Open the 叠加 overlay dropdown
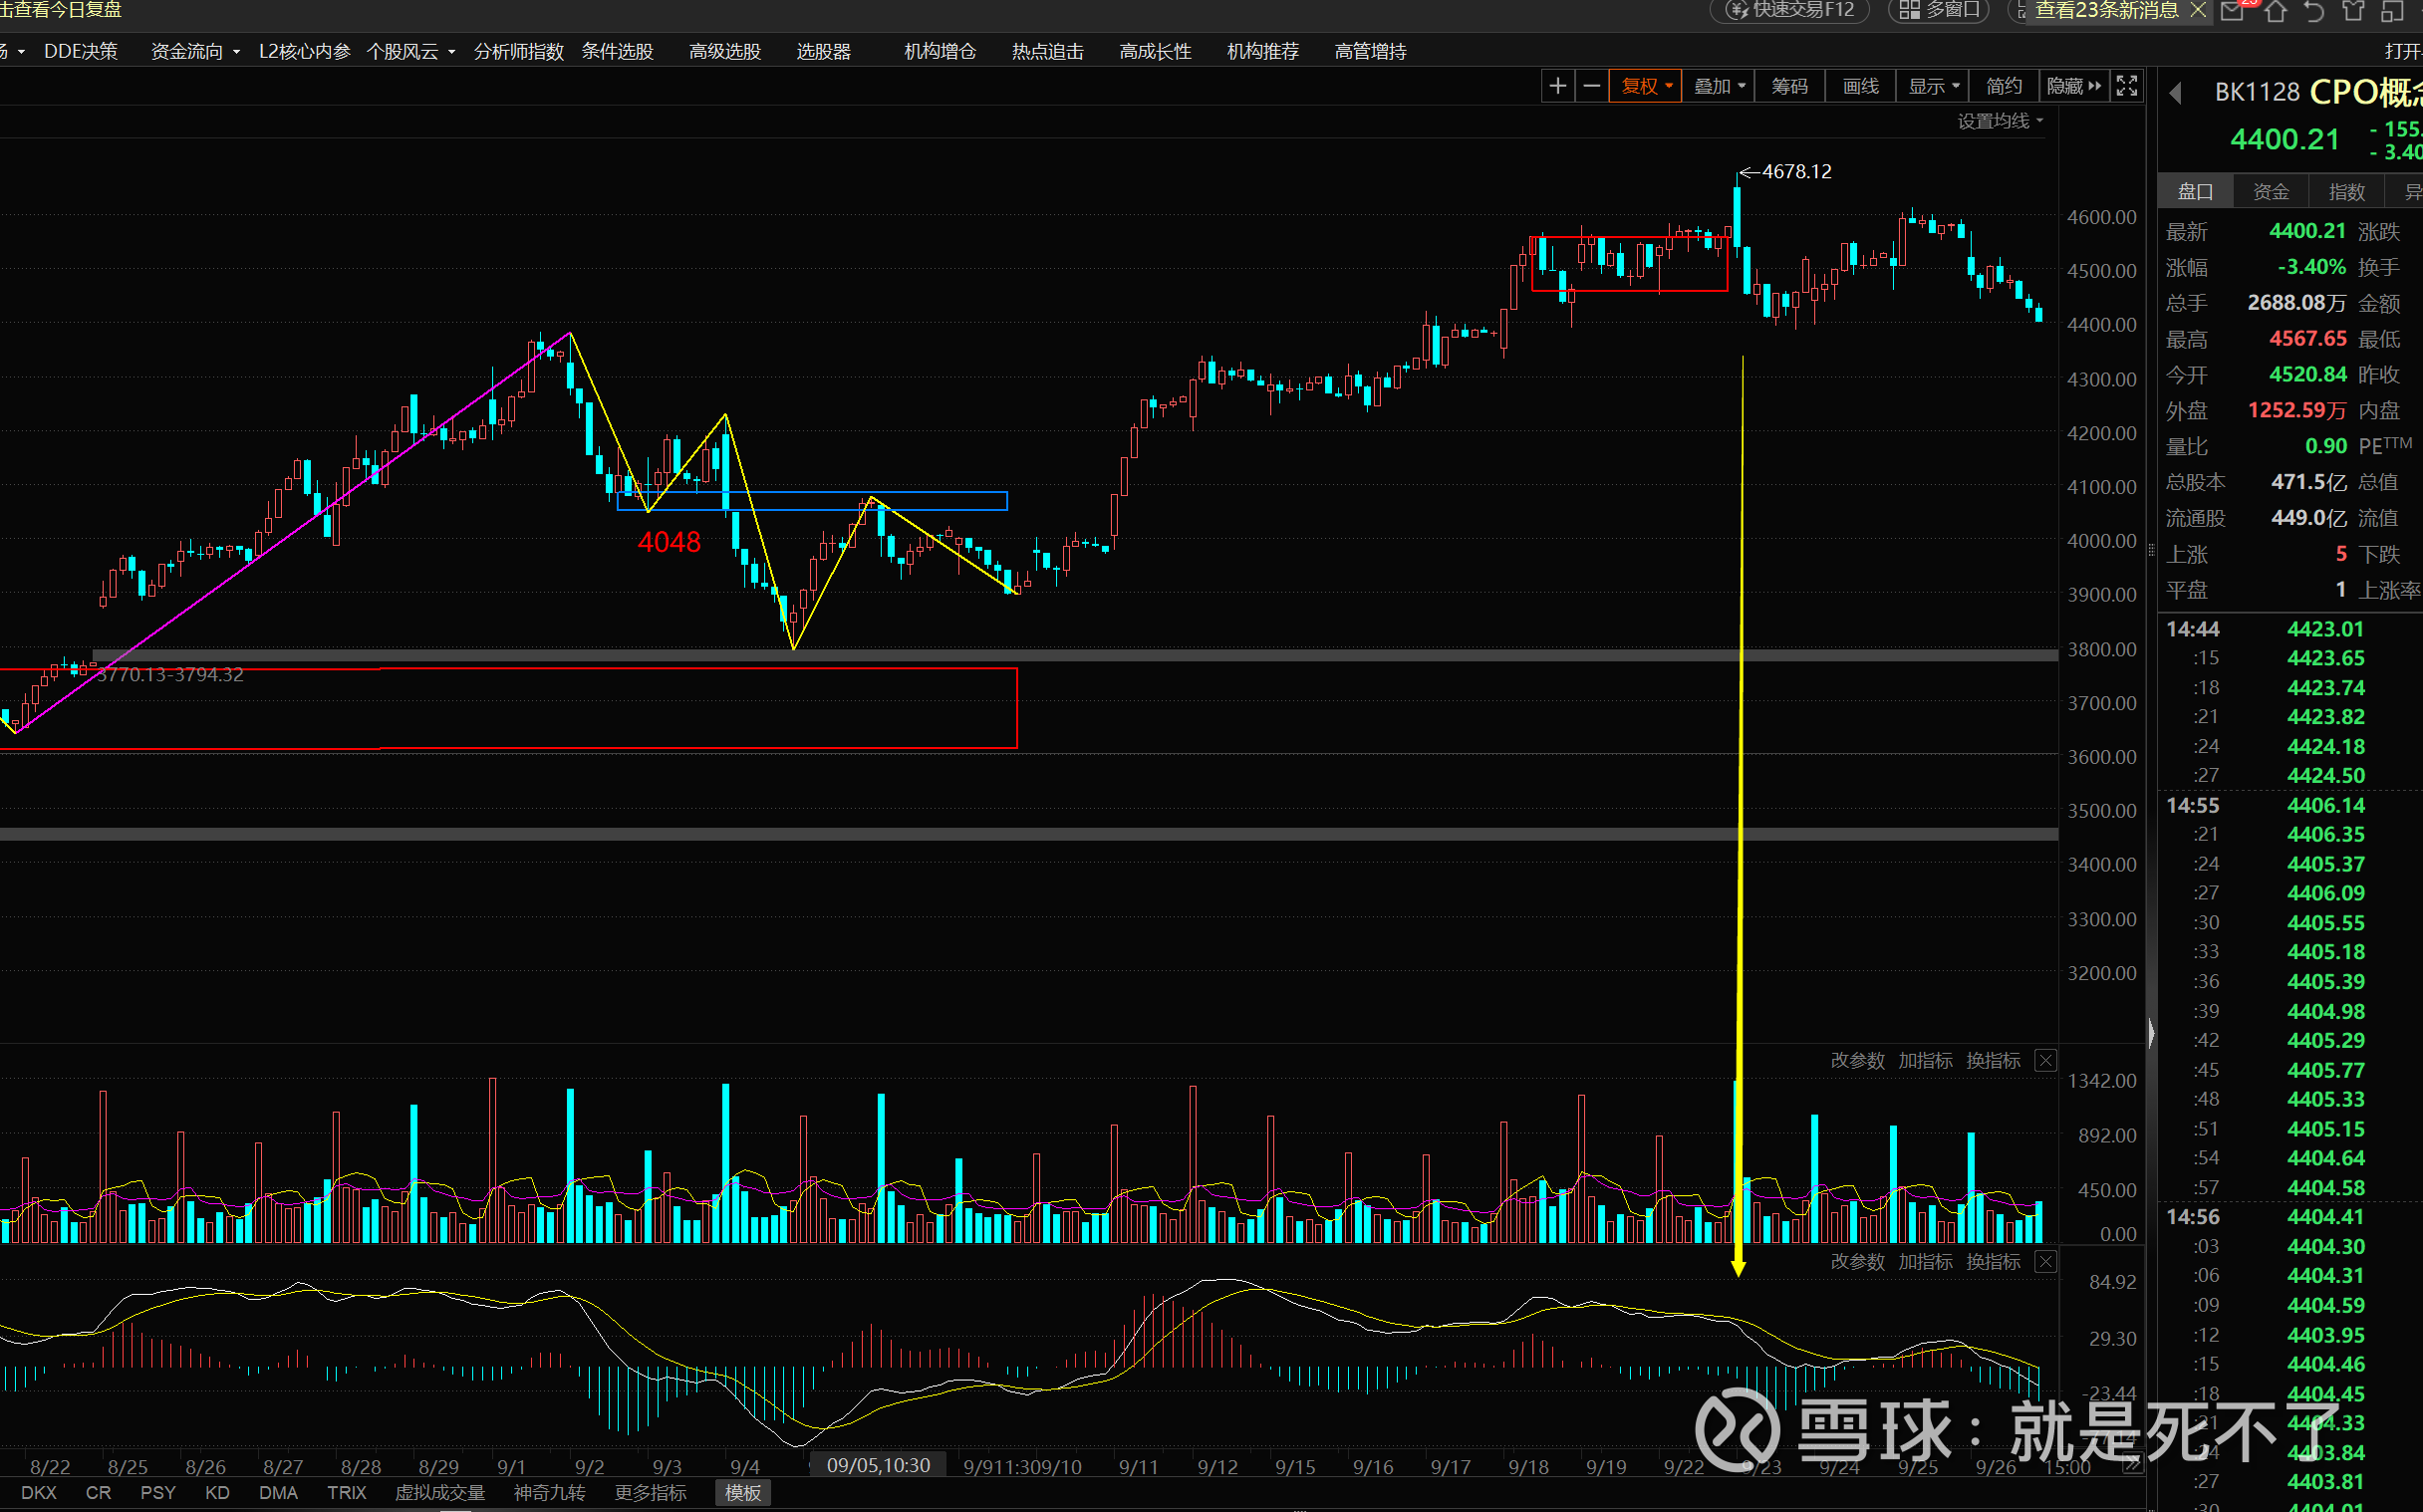 [x=1719, y=87]
